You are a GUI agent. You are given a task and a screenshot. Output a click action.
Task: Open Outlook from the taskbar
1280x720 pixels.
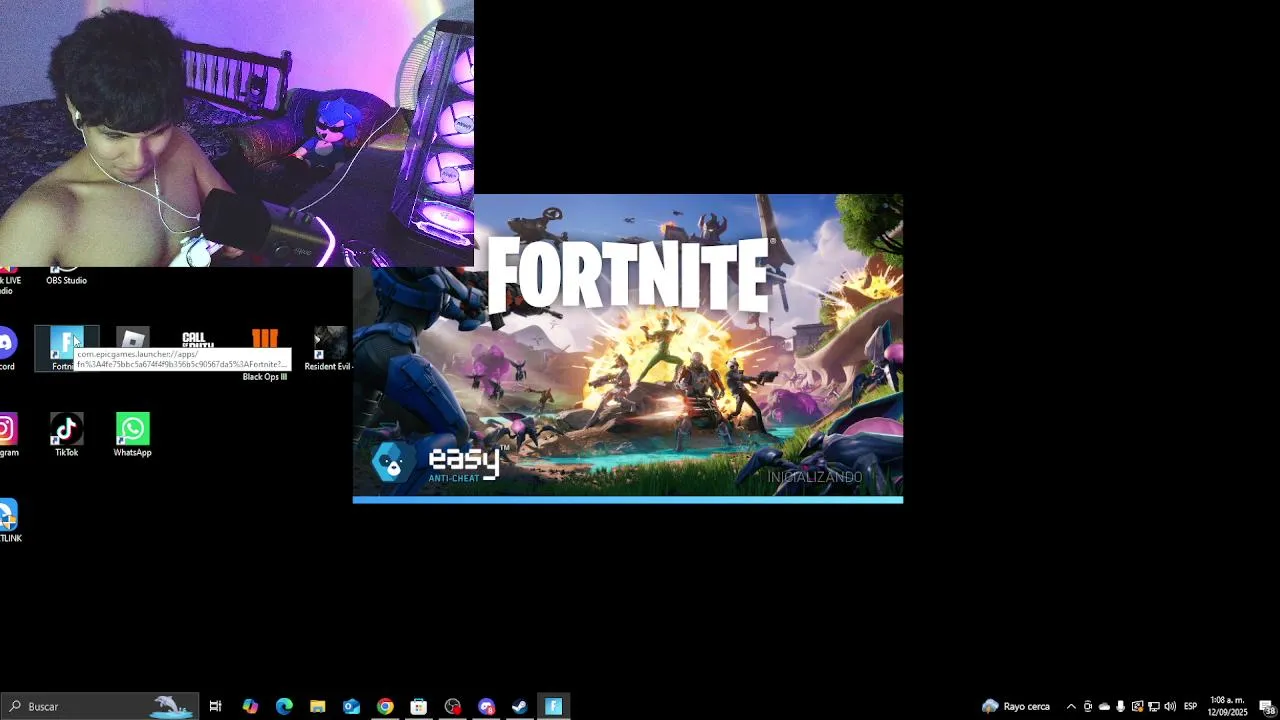click(x=351, y=706)
